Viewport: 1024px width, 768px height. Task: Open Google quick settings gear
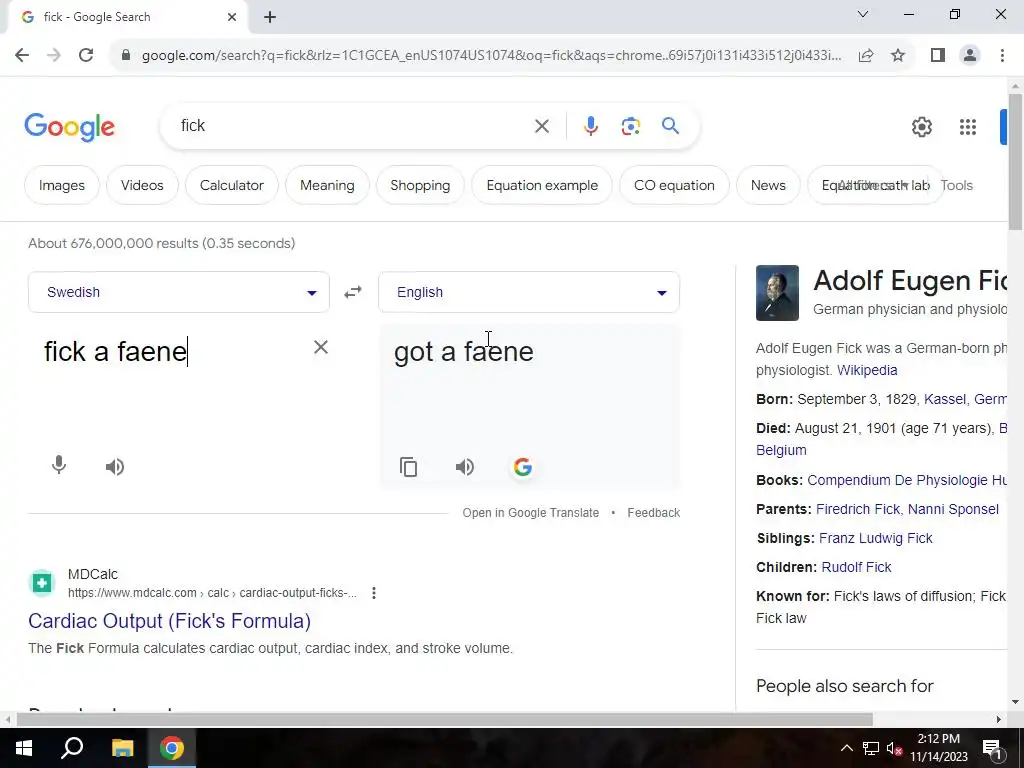pyautogui.click(x=921, y=127)
